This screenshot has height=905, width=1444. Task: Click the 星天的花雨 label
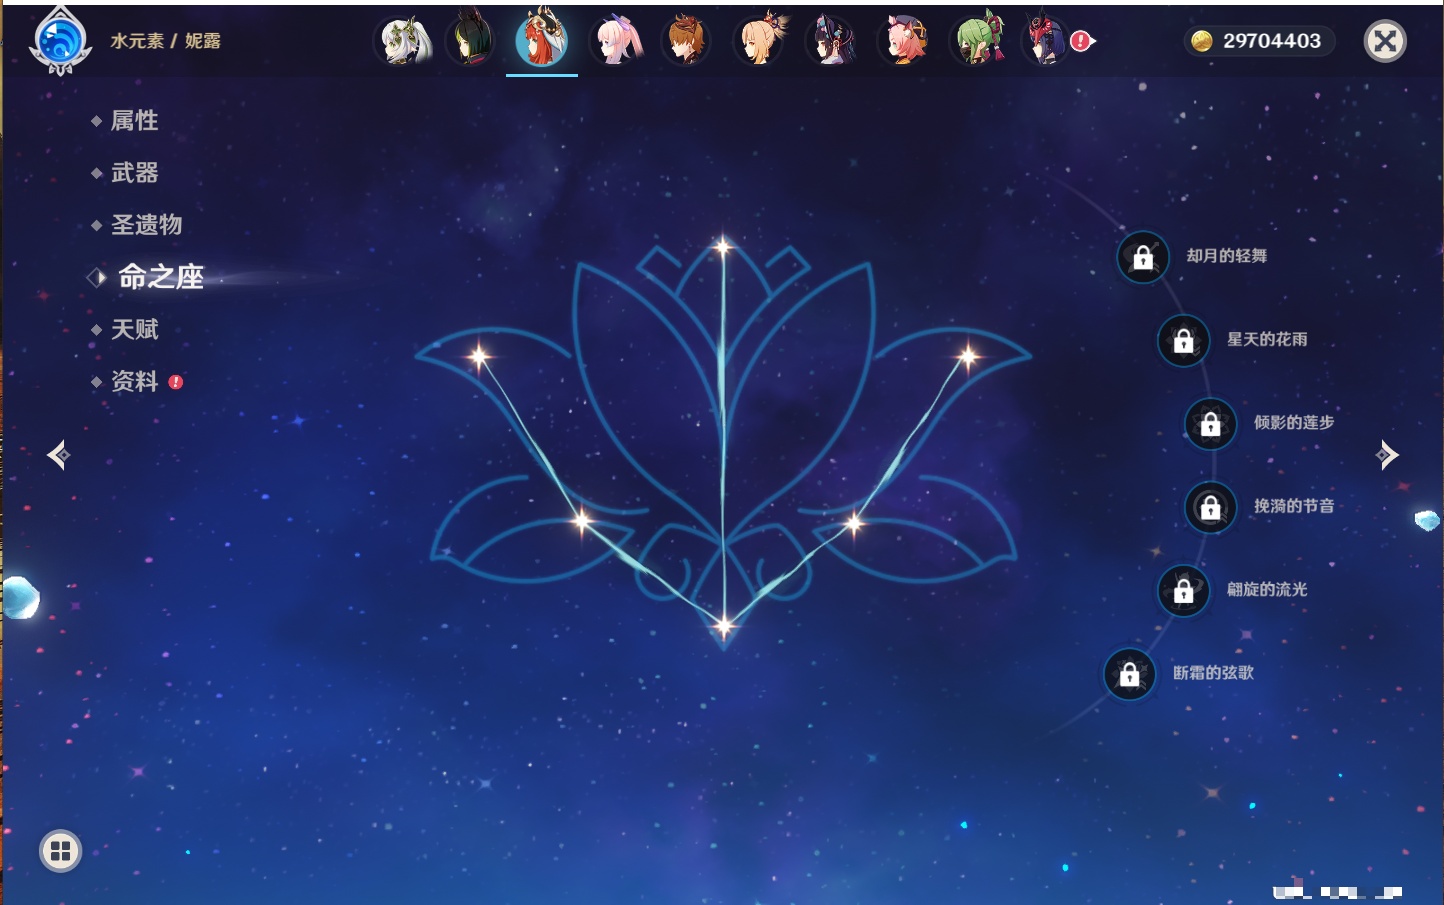pyautogui.click(x=1267, y=339)
